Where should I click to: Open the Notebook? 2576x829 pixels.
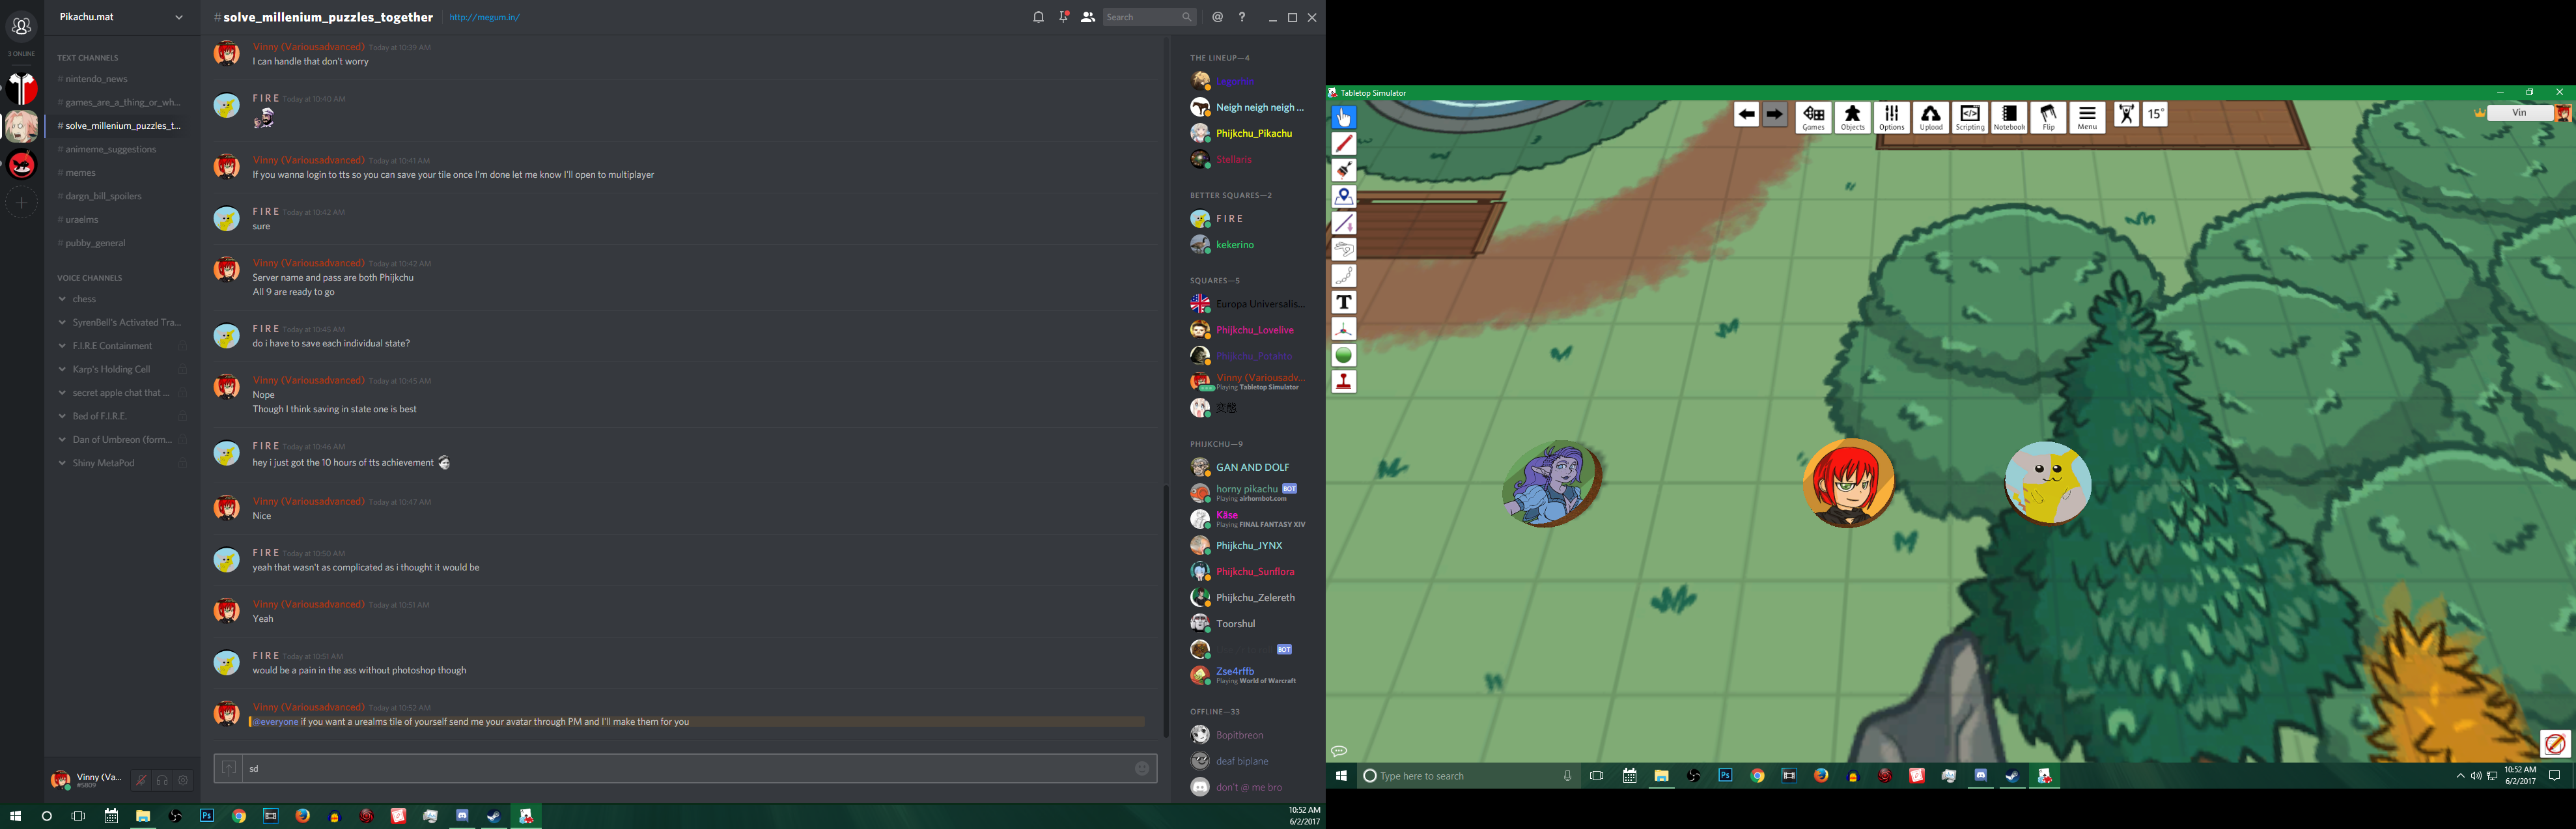coord(2008,117)
